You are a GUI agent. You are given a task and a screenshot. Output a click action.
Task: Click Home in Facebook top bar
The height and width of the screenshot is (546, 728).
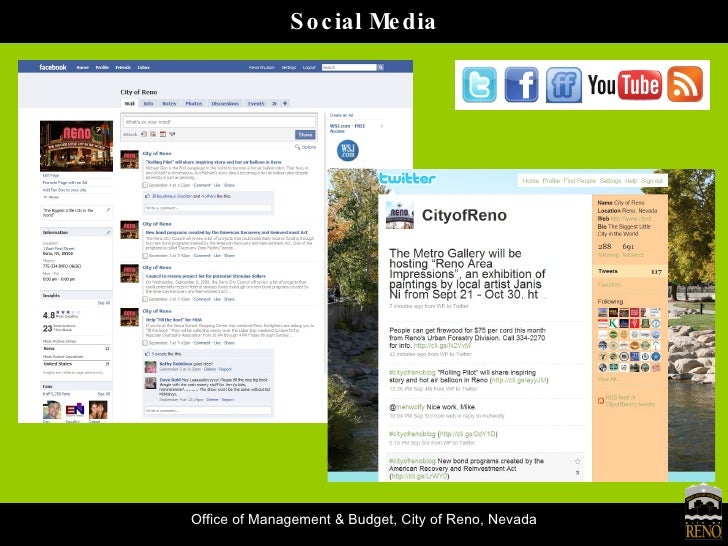coord(83,68)
